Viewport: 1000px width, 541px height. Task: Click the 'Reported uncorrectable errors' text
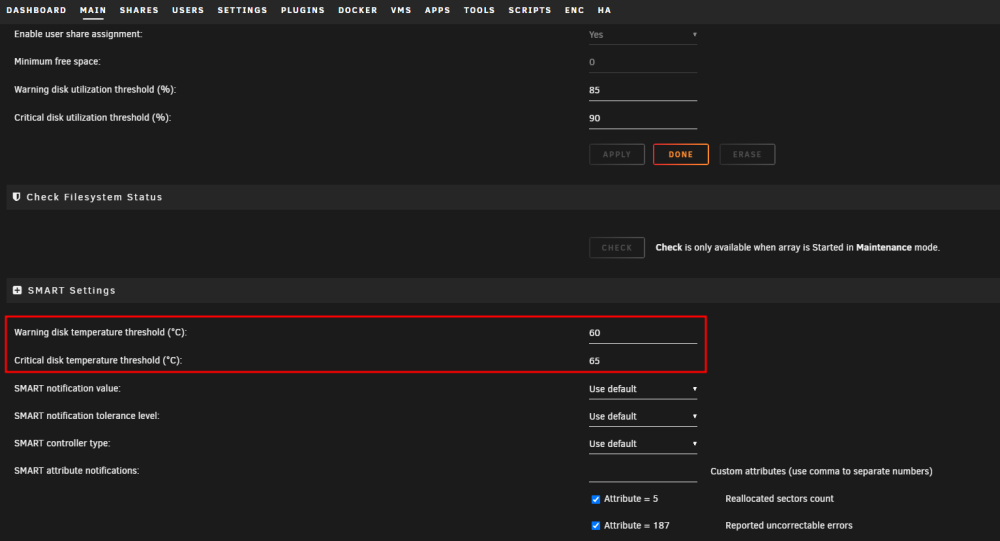[789, 526]
